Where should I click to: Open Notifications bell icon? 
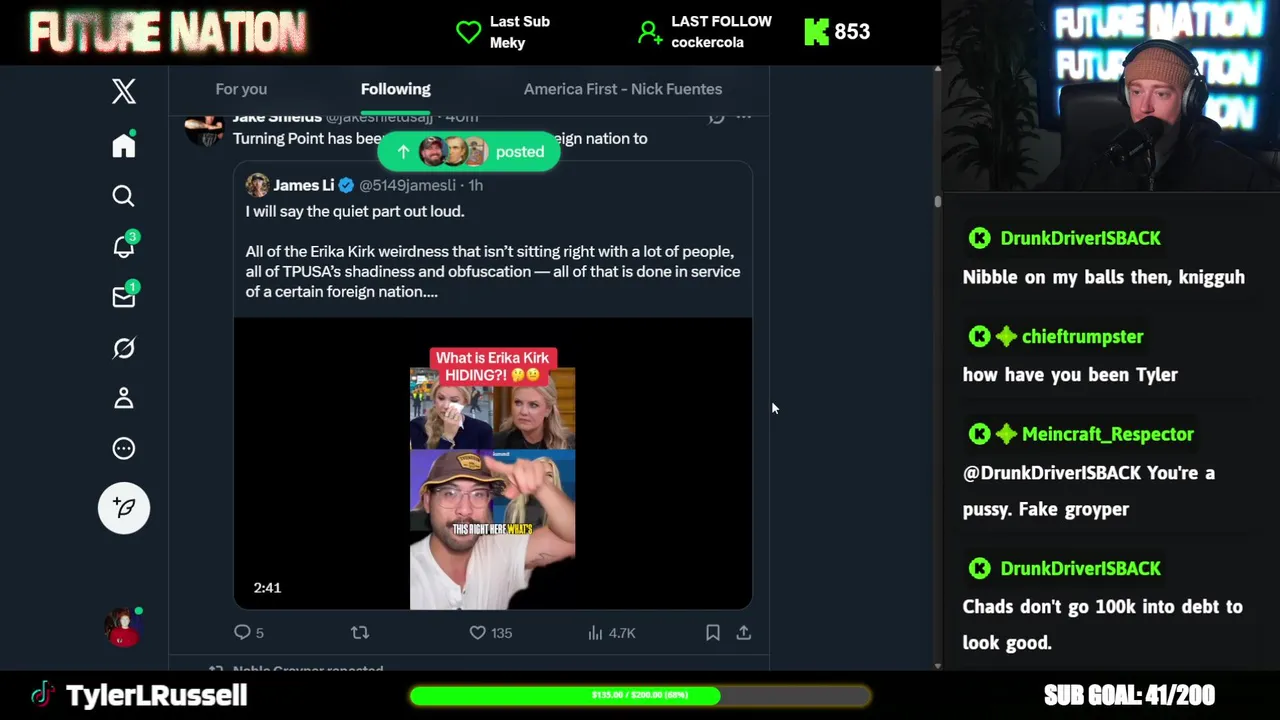tap(124, 246)
